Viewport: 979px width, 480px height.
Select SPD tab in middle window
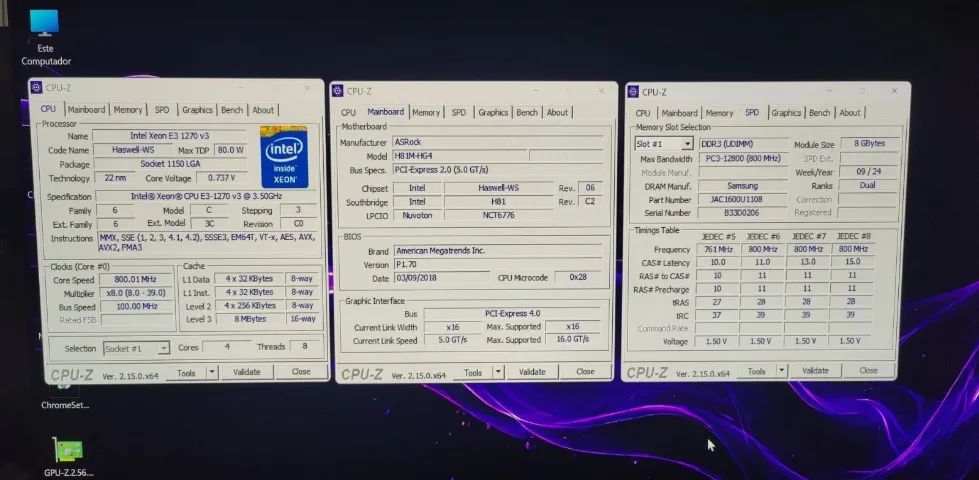(459, 112)
